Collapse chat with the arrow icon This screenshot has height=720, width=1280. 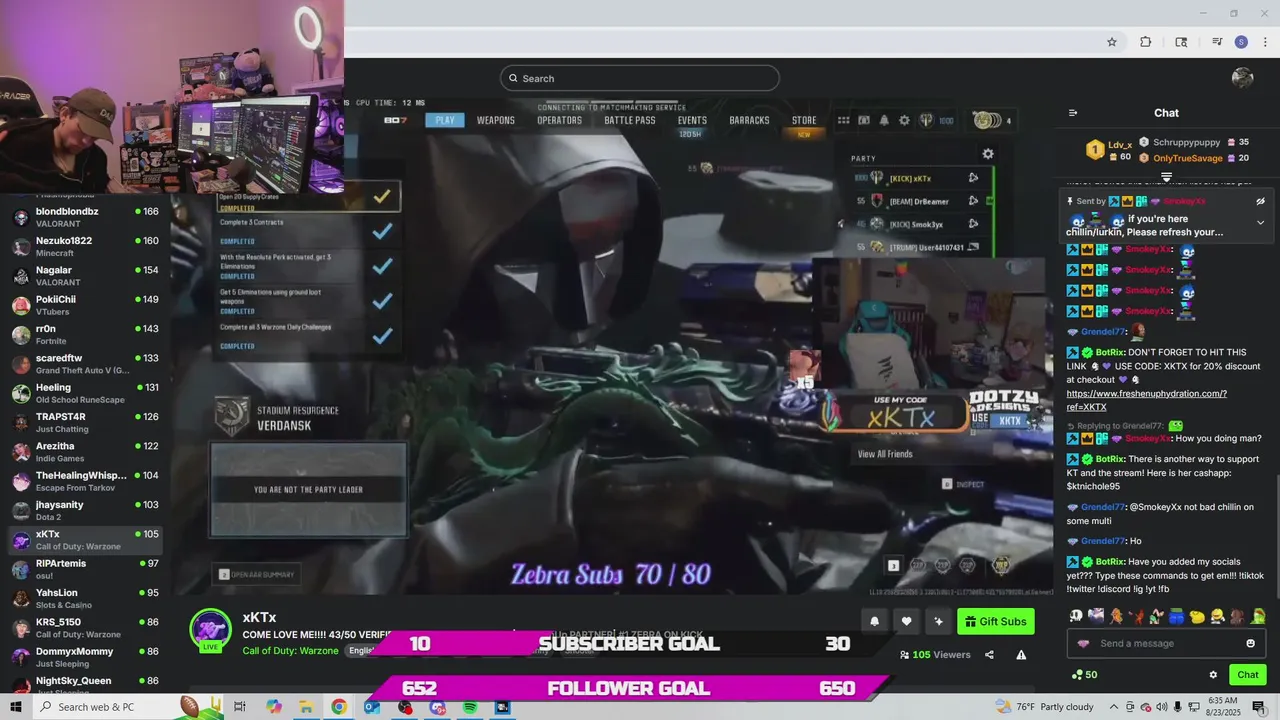[1073, 113]
